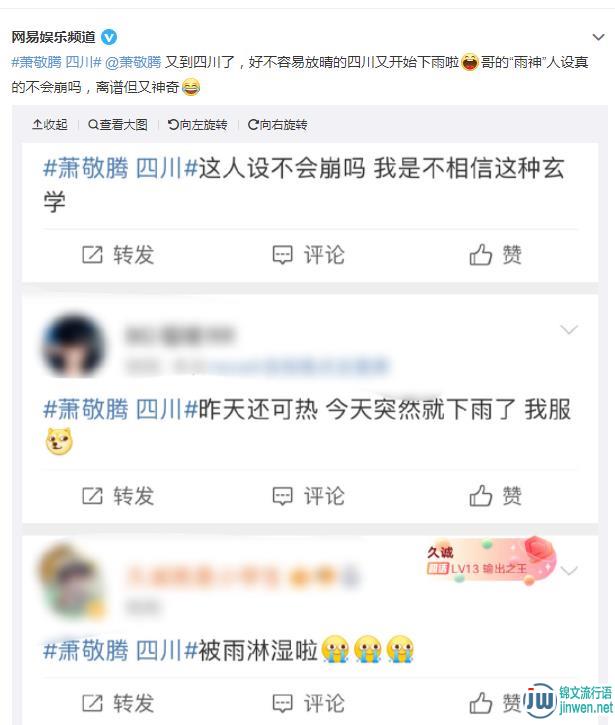
Task: Expand the chevron on the second blurred-user post
Action: [569, 330]
